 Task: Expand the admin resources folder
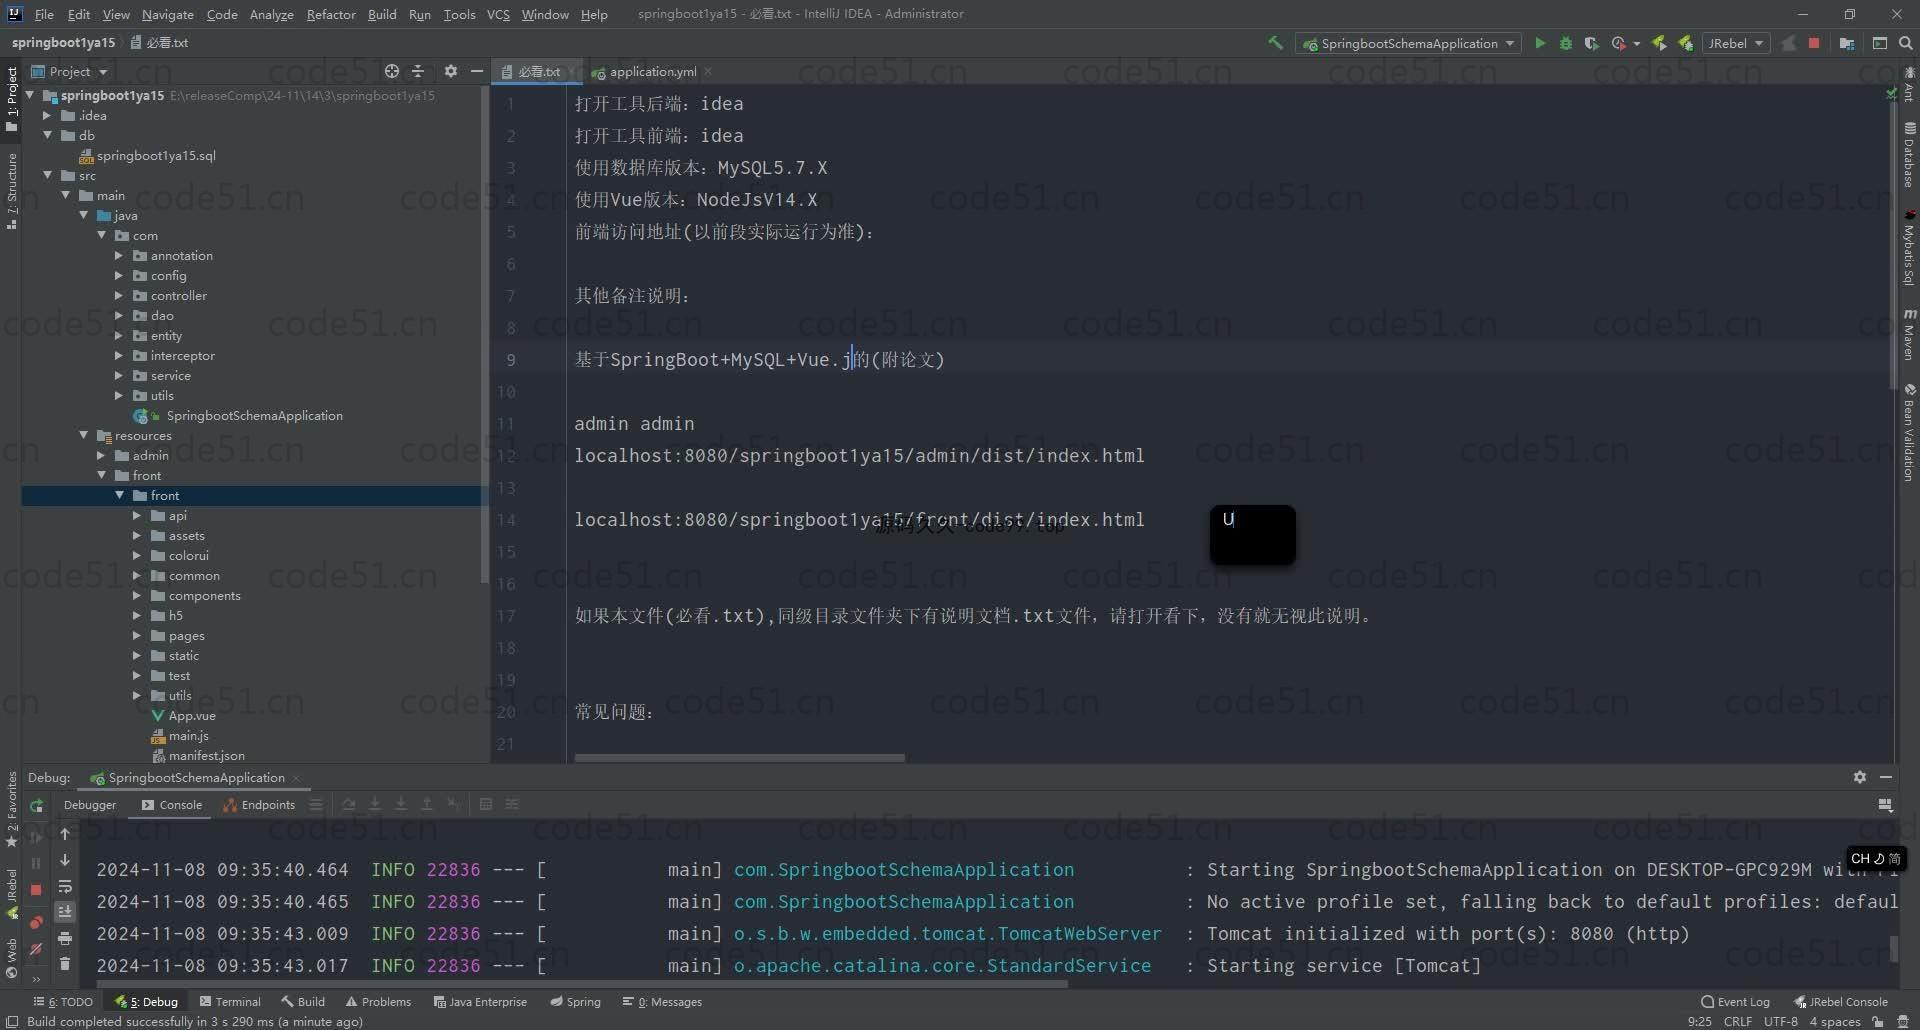[x=101, y=456]
